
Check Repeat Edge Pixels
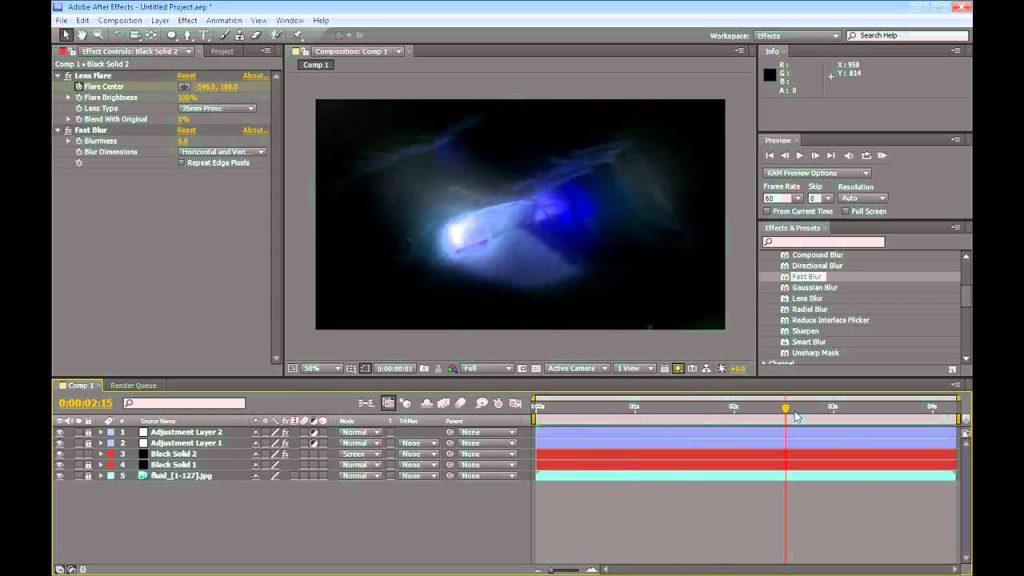click(182, 163)
